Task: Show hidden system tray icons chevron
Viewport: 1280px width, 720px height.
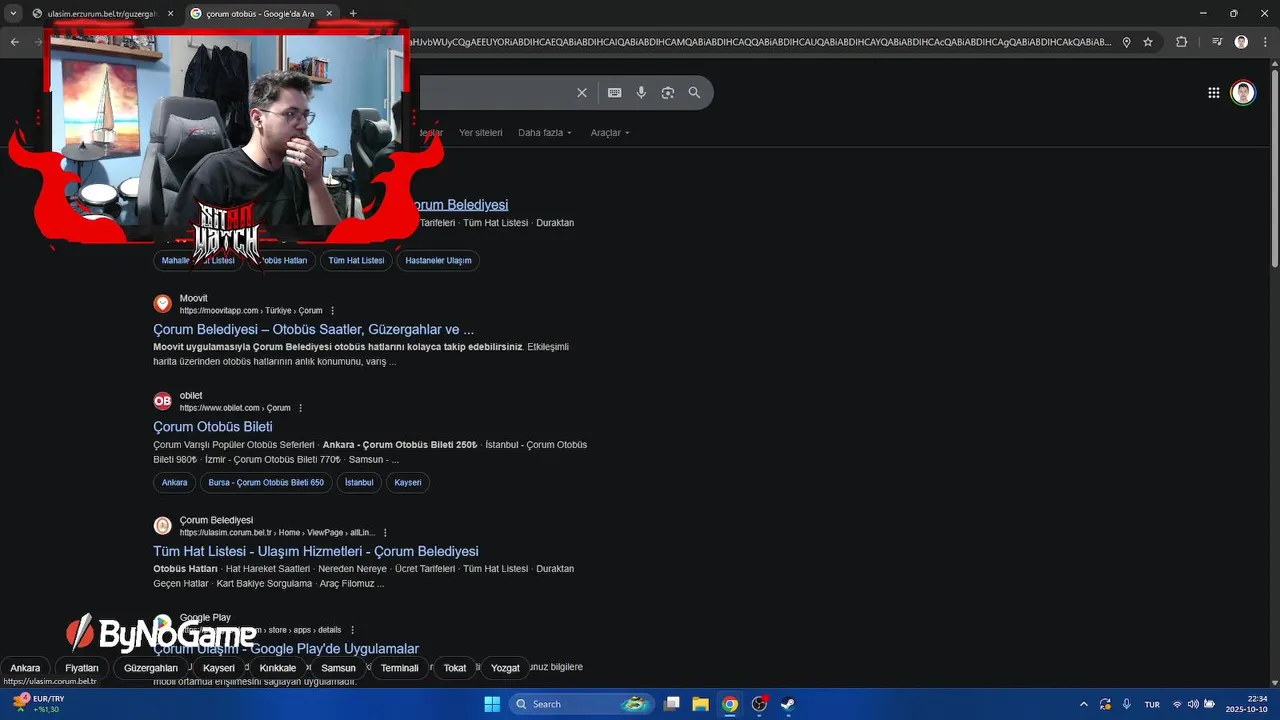Action: [1084, 704]
